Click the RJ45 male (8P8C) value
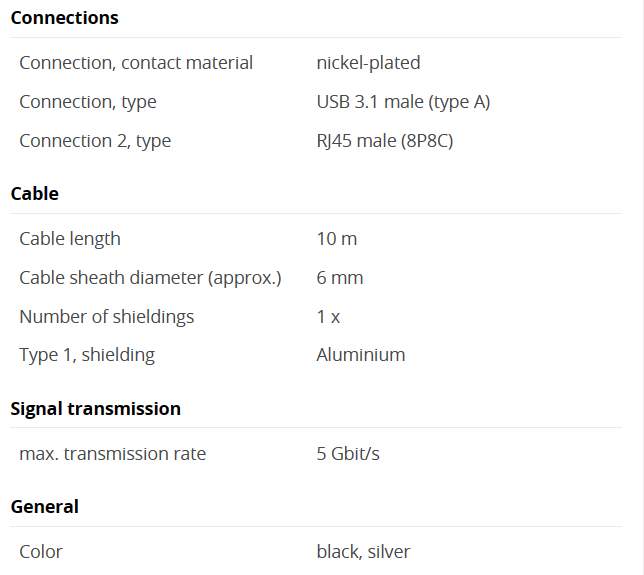The height and width of the screenshot is (575, 644). [385, 141]
